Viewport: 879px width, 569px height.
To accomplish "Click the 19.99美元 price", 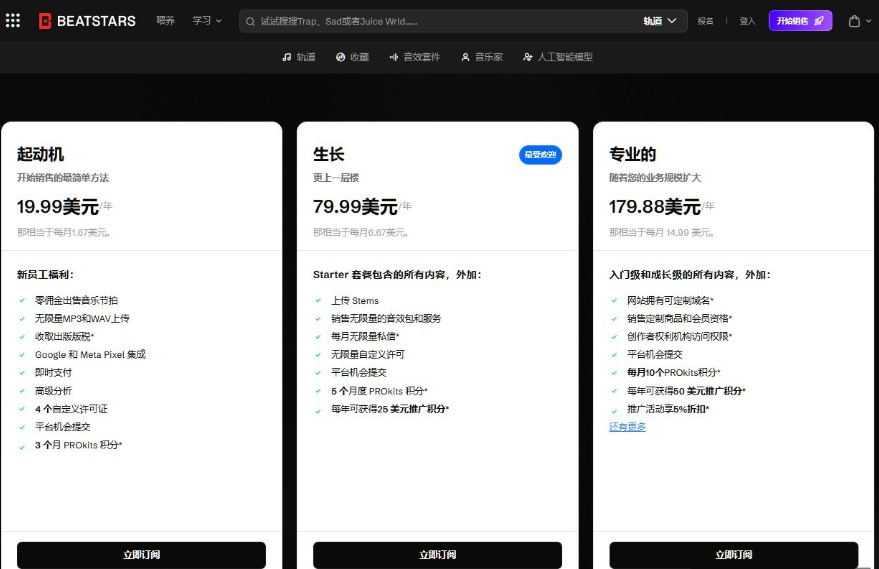I will [x=58, y=207].
